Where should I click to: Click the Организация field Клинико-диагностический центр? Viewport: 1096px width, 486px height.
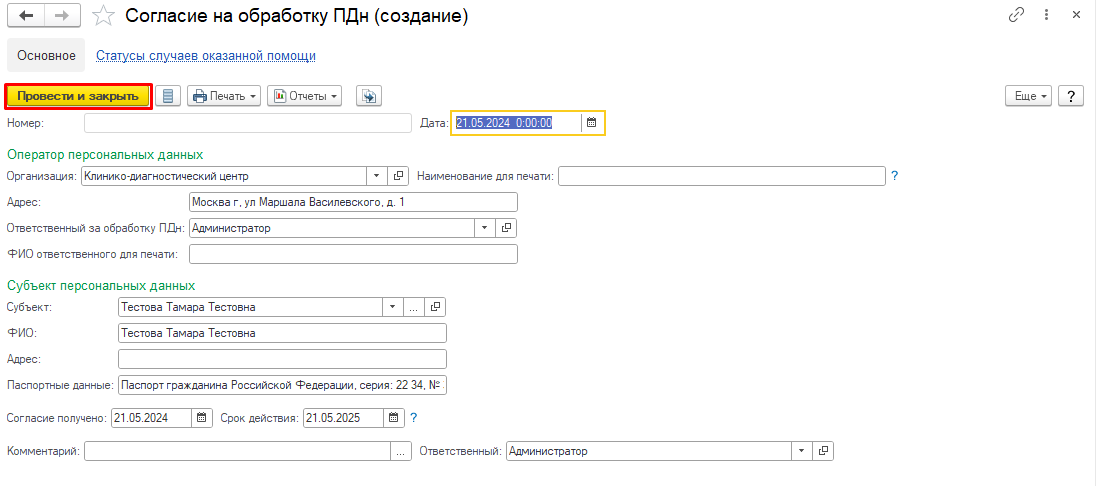click(x=224, y=176)
